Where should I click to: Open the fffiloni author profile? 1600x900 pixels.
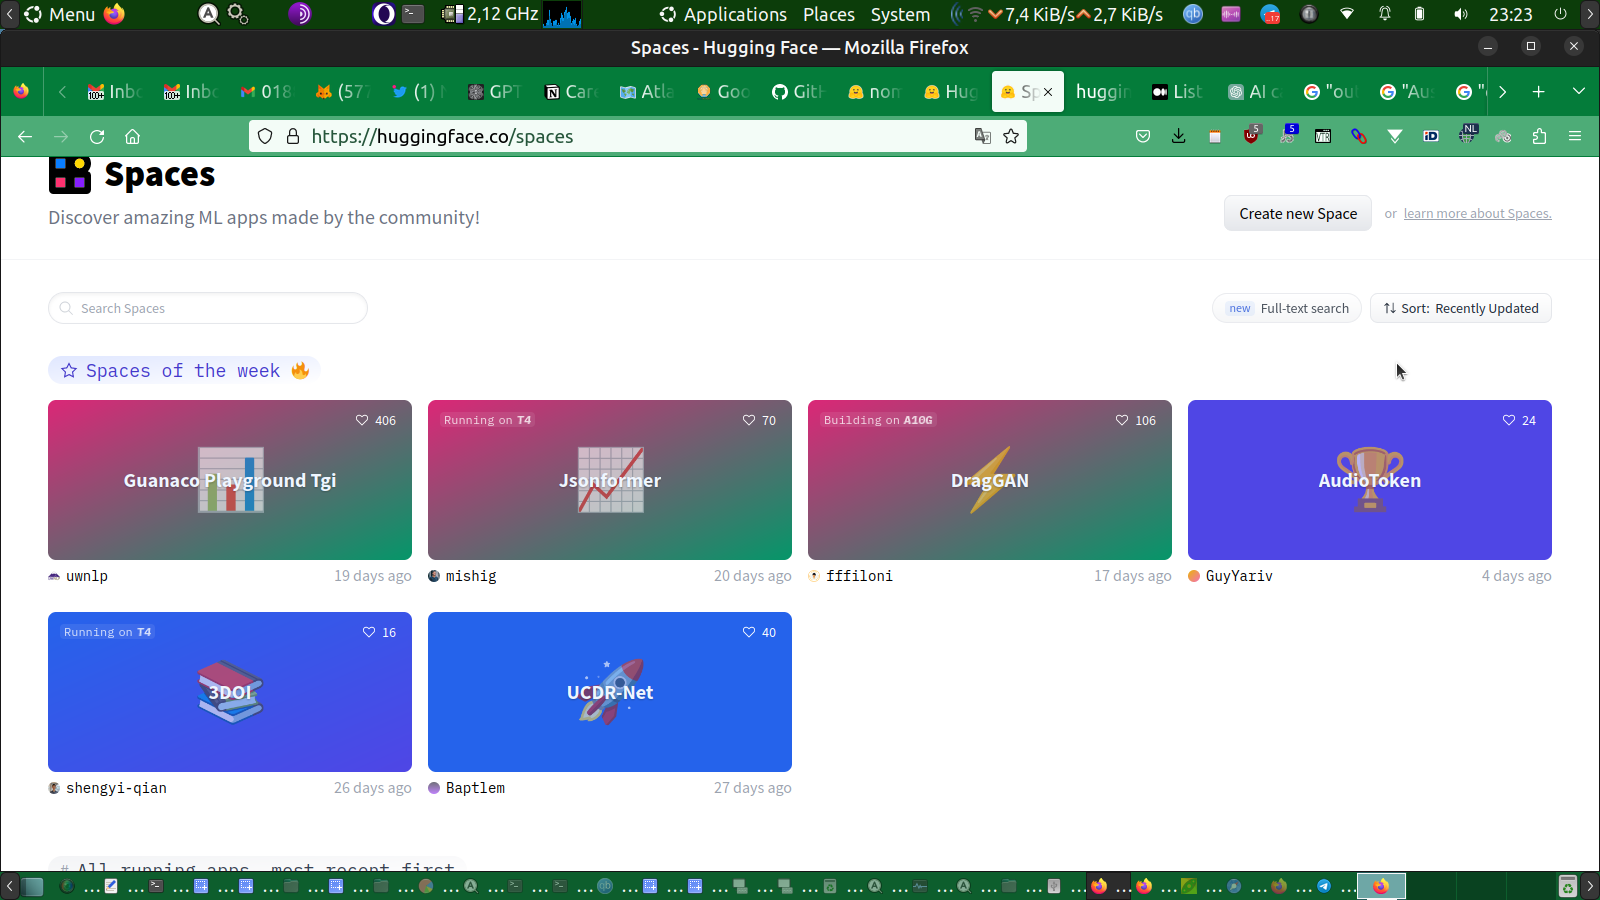[x=859, y=576]
